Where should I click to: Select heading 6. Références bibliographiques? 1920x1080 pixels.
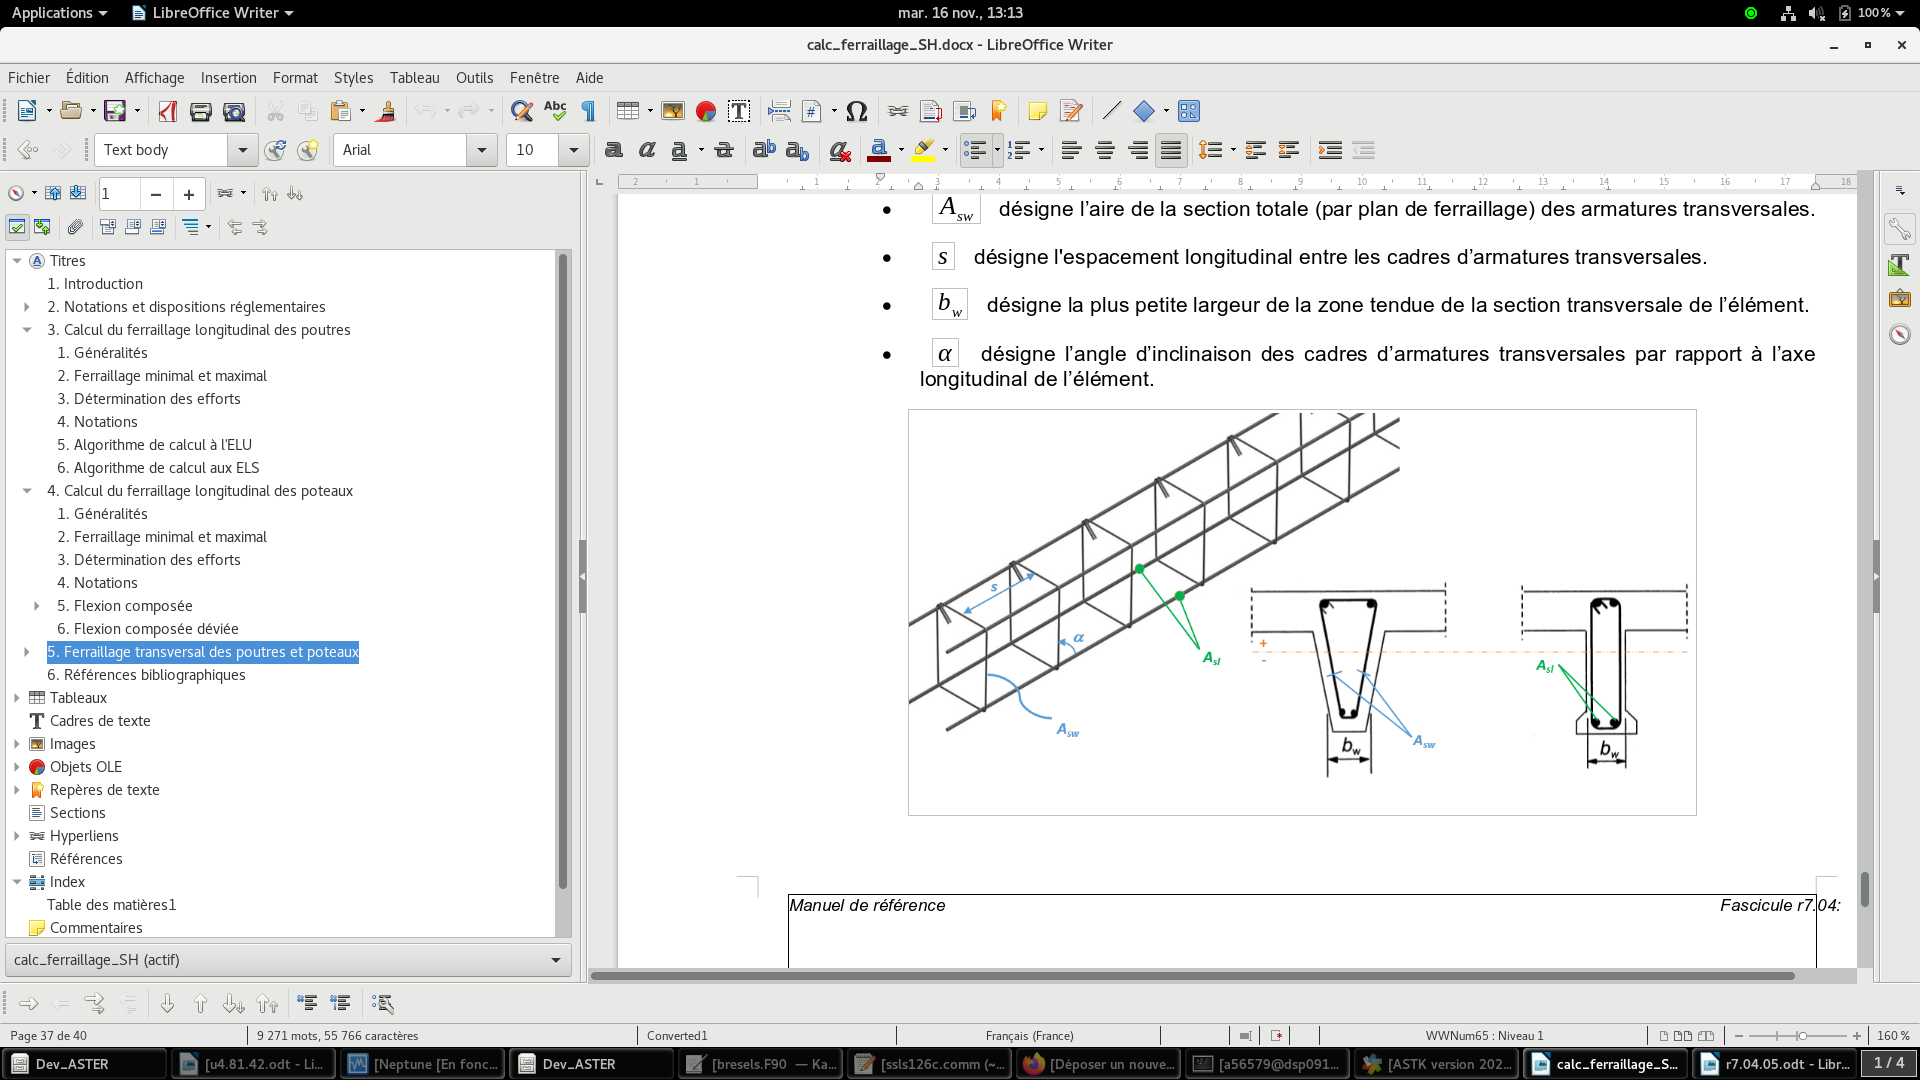tap(146, 675)
